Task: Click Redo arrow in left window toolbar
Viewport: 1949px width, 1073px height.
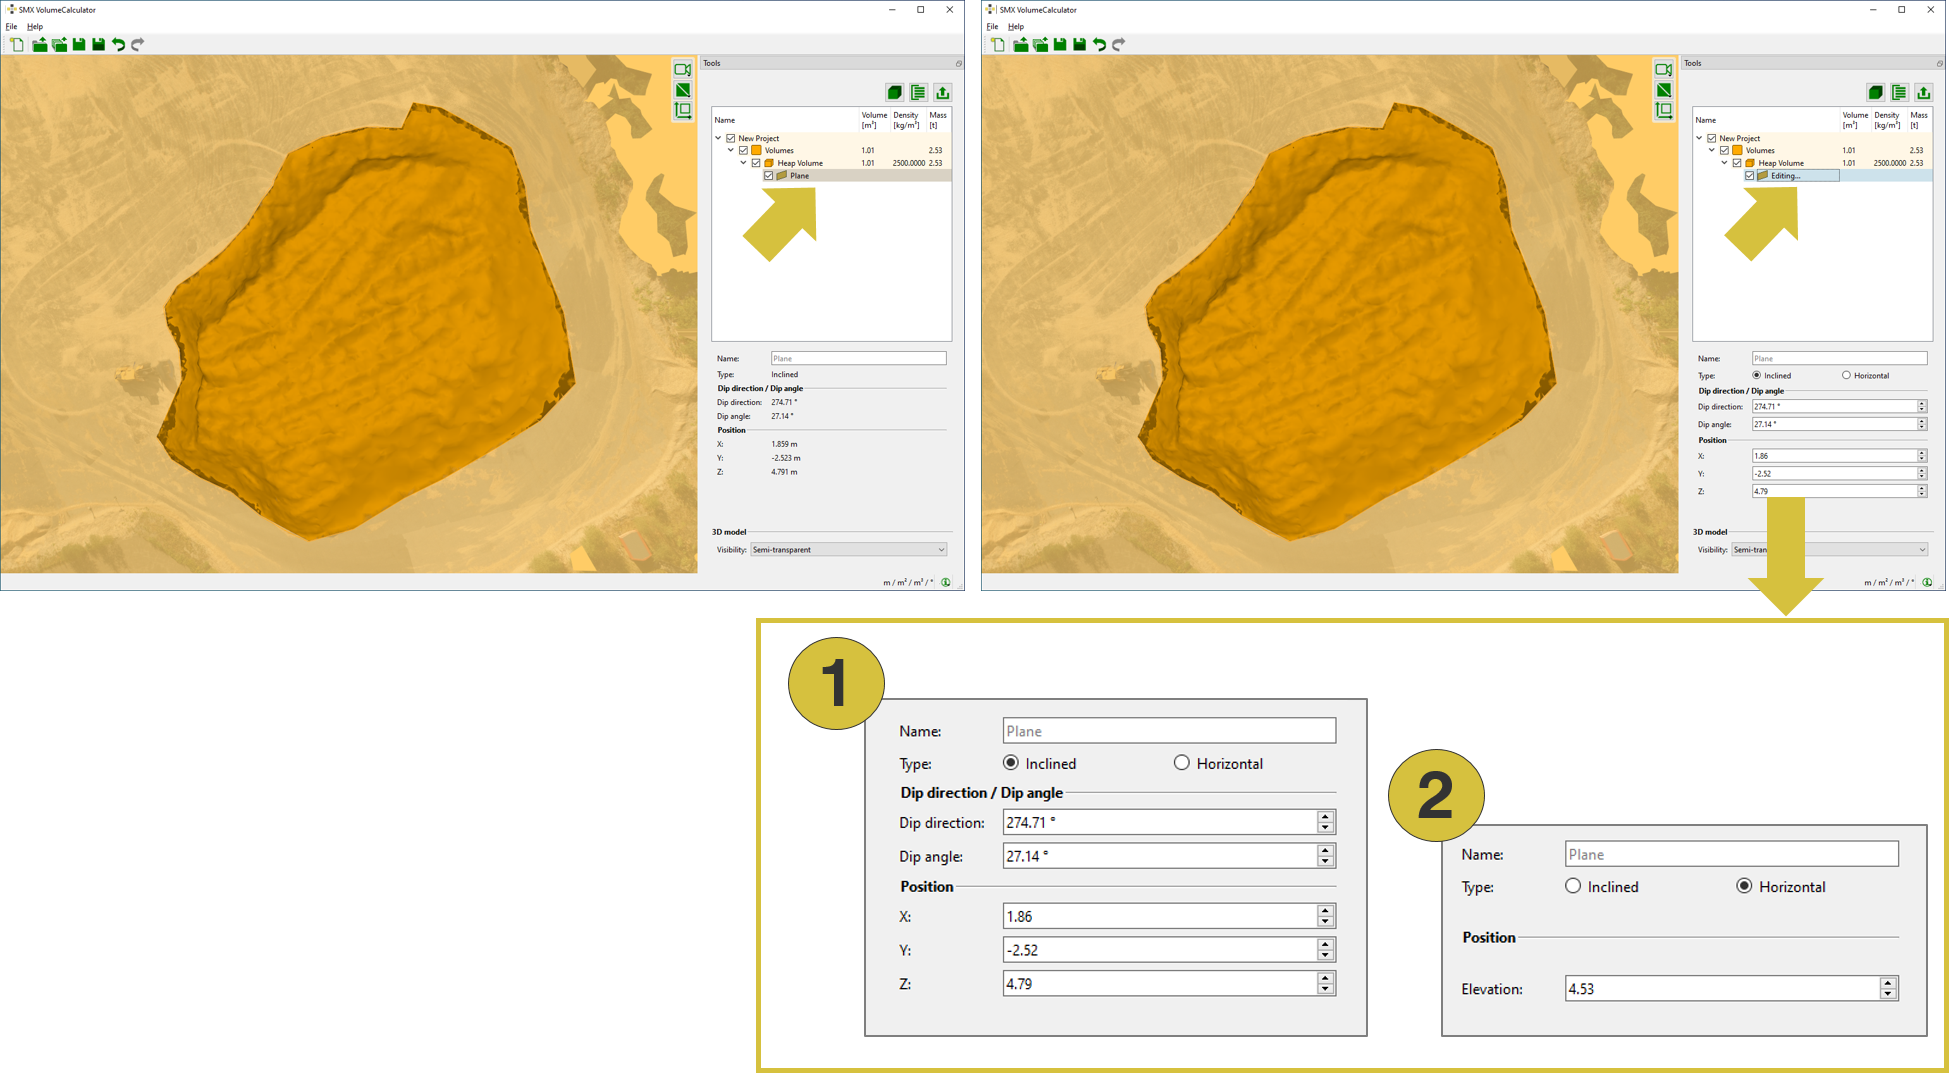Action: (138, 44)
